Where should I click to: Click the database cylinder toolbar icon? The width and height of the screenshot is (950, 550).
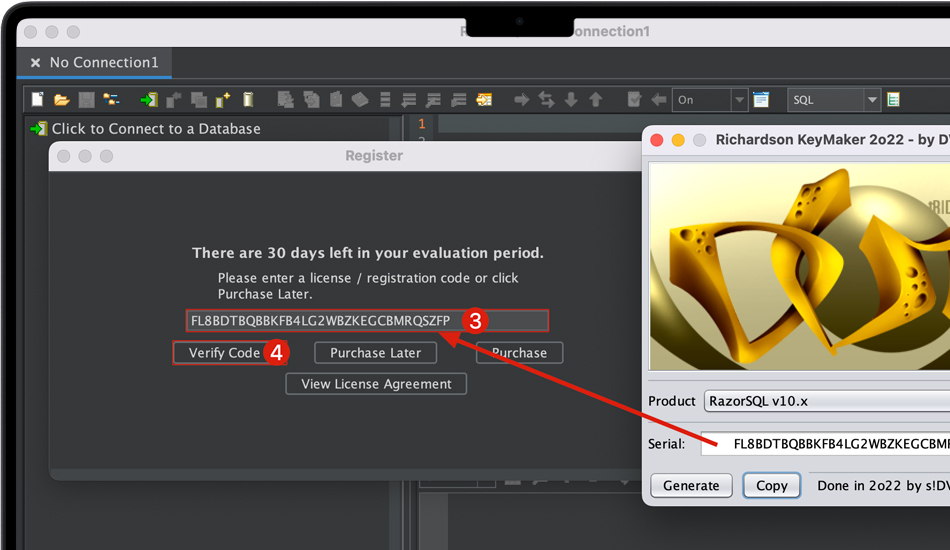pos(248,100)
